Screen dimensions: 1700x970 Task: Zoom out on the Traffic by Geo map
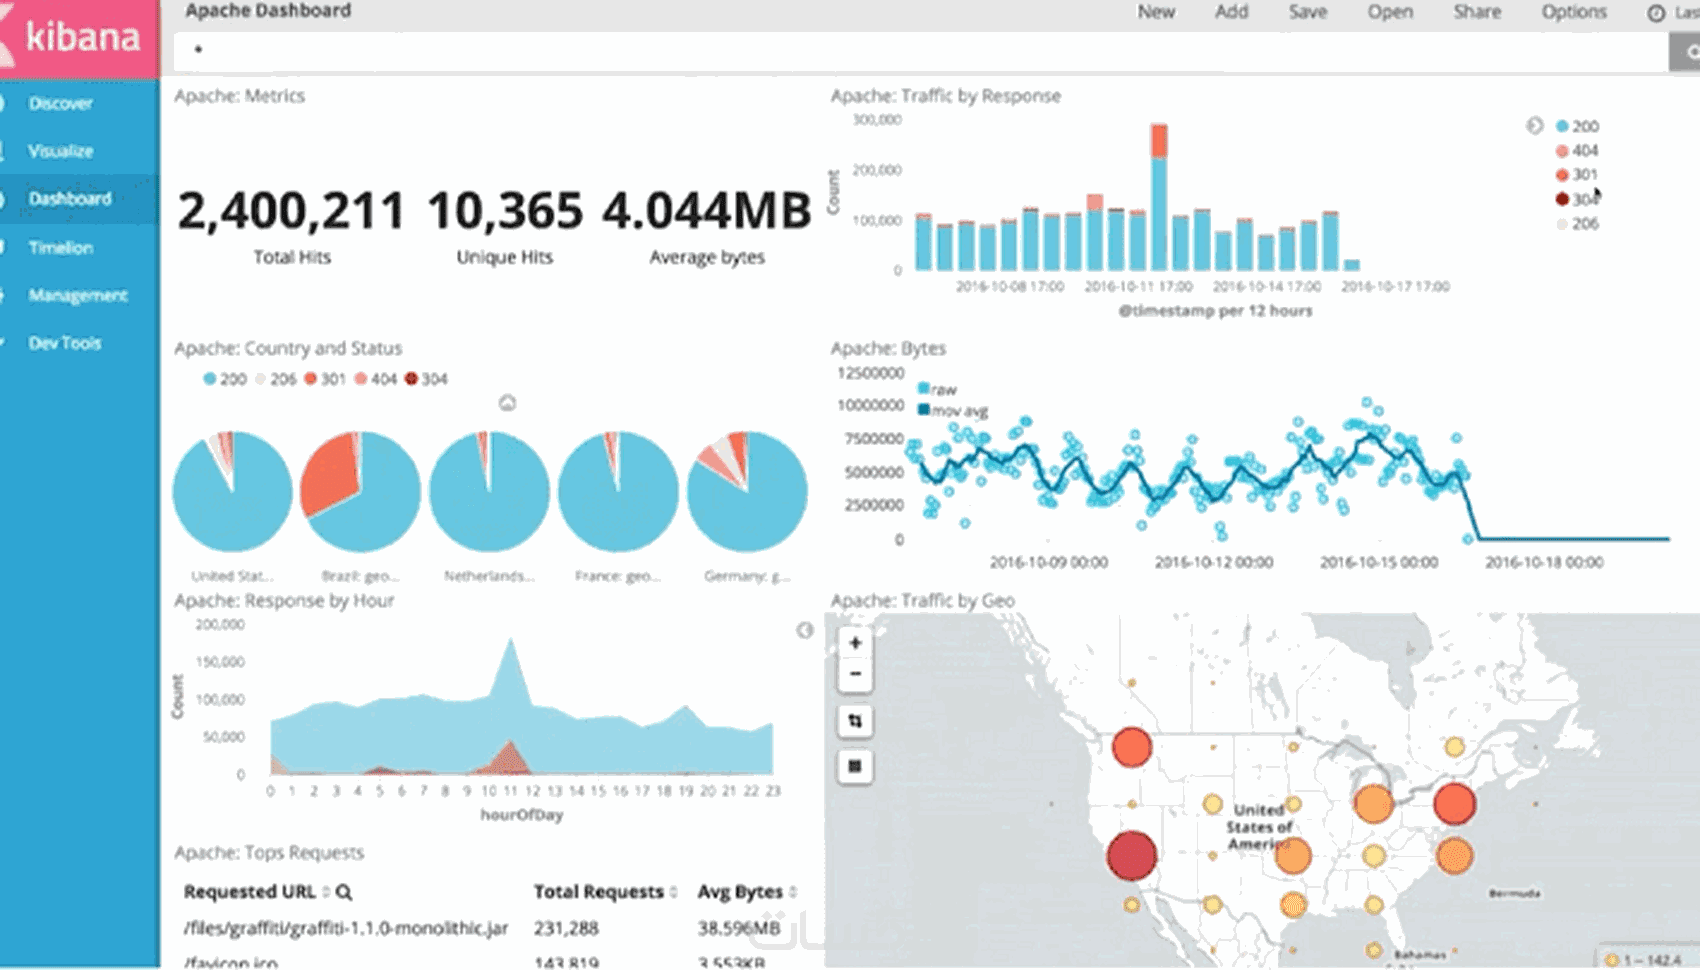(855, 674)
